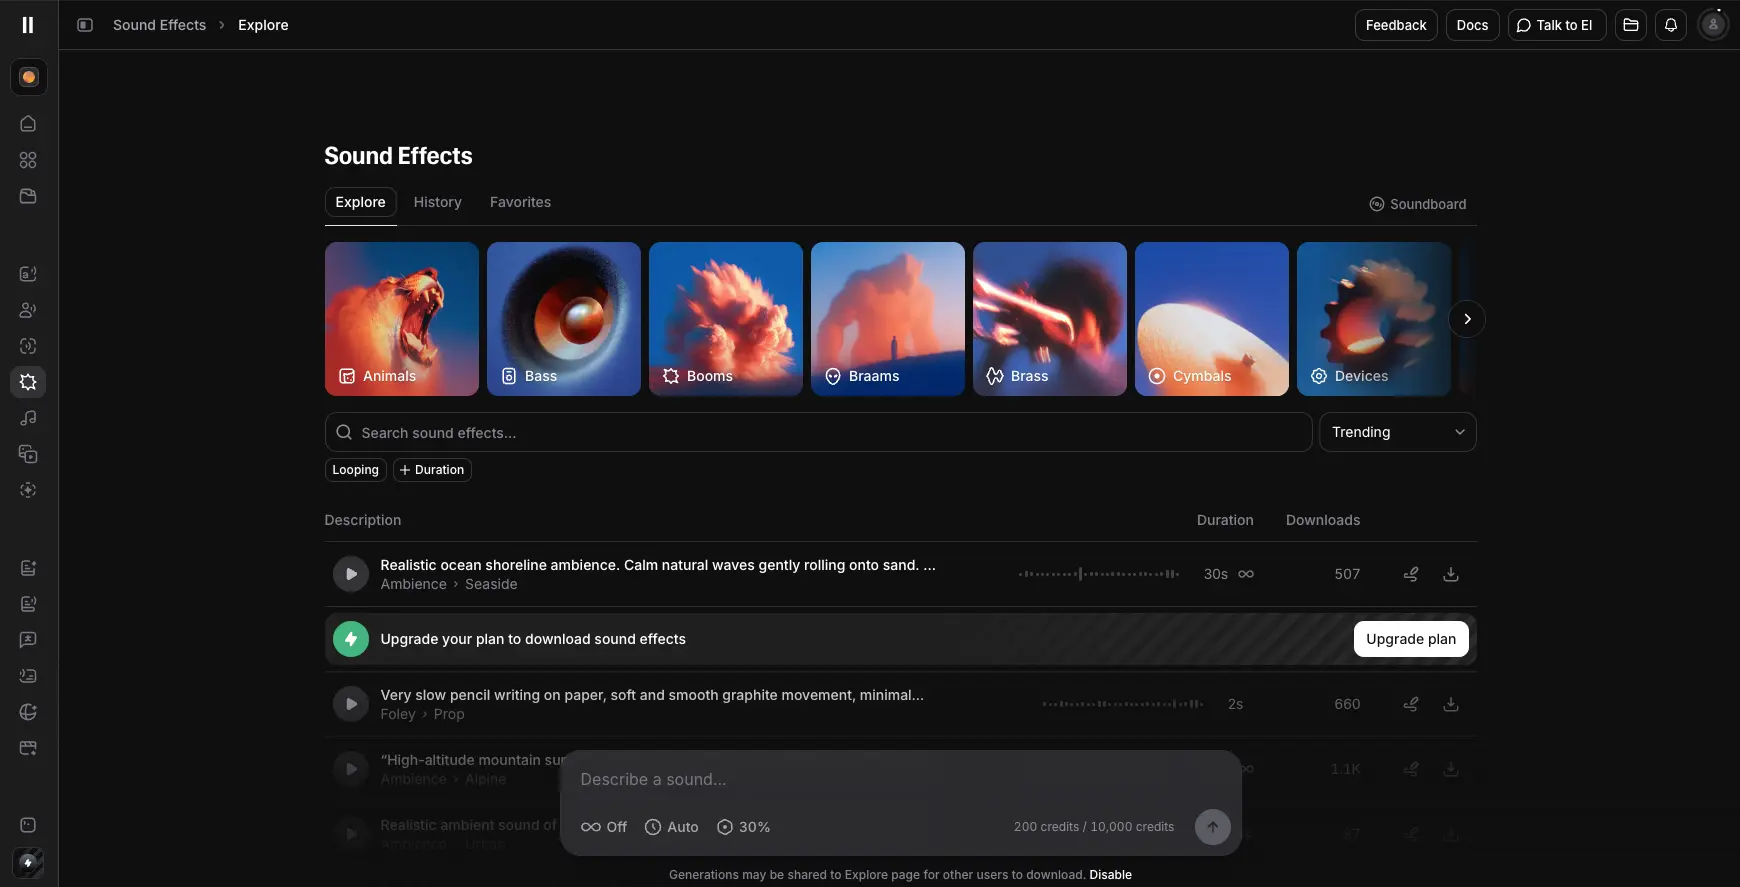
Task: Download the pencil writing sound effect
Action: (1451, 704)
